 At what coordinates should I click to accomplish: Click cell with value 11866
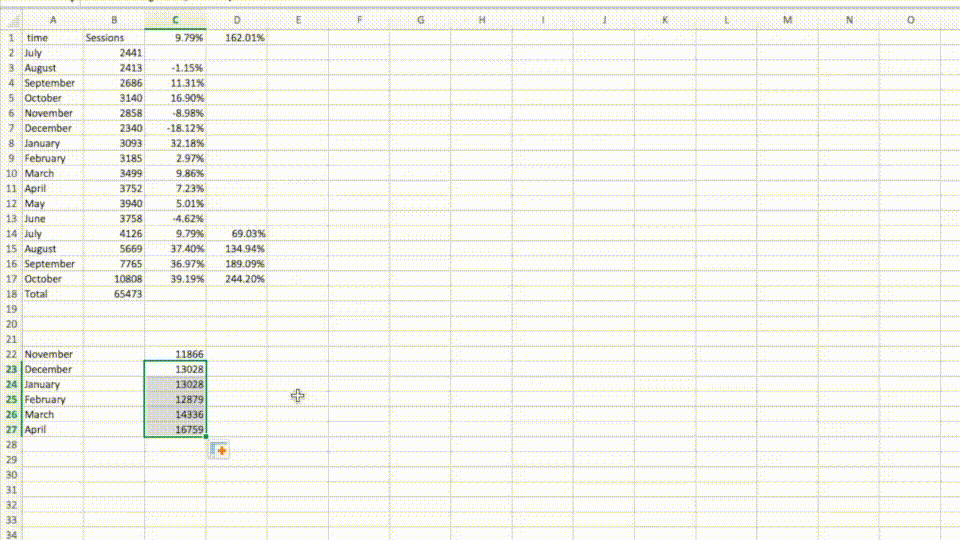[x=175, y=354]
